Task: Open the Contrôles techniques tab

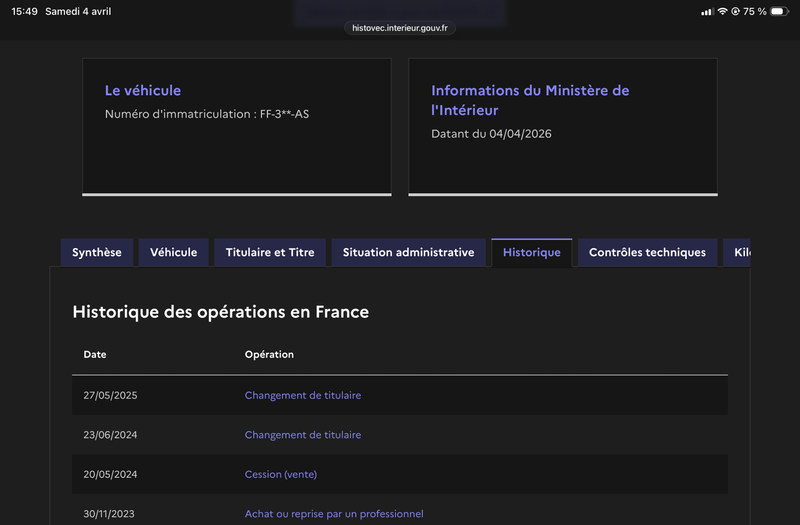Action: (647, 253)
